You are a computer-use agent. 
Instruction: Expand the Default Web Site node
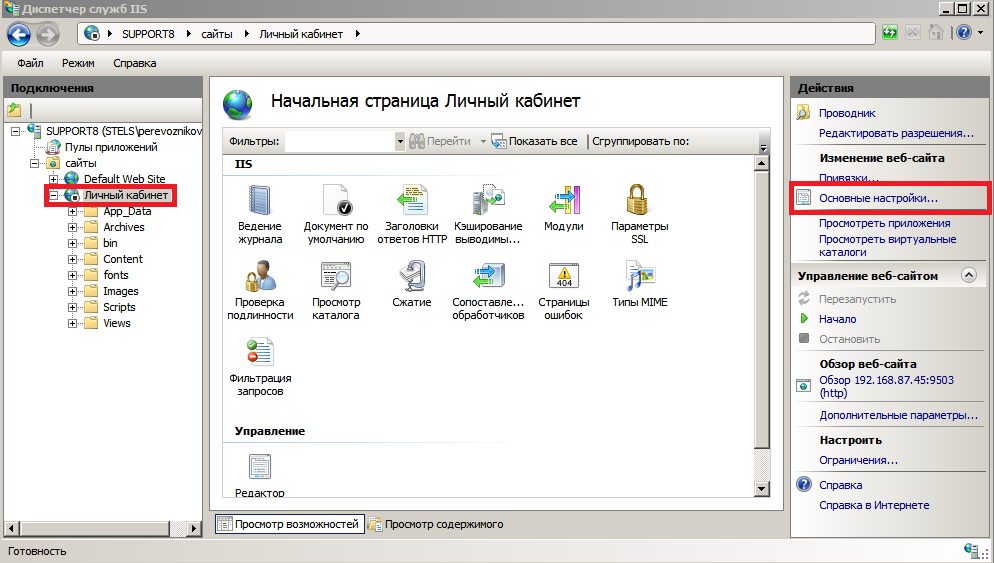pos(53,179)
